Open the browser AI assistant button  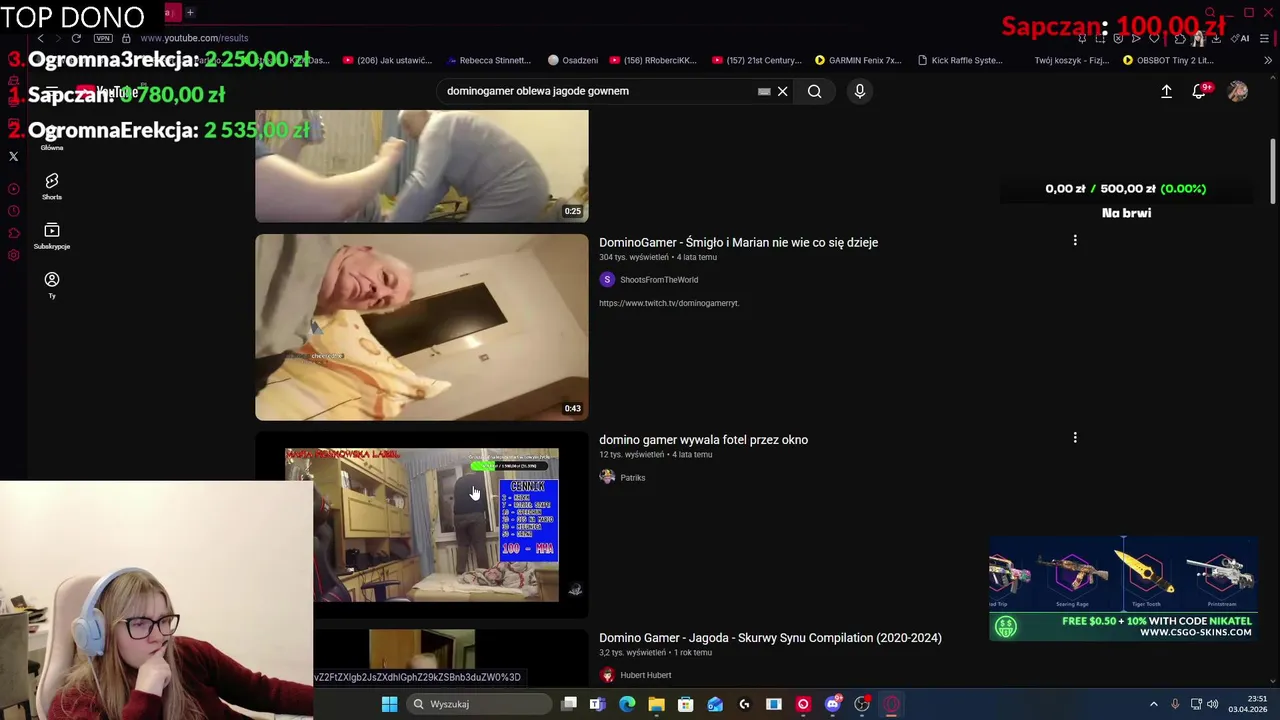coord(1241,38)
